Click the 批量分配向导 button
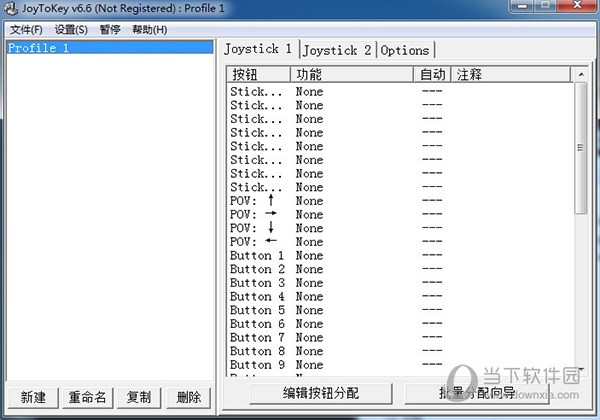Screen dimensions: 600x420 (x=477, y=393)
